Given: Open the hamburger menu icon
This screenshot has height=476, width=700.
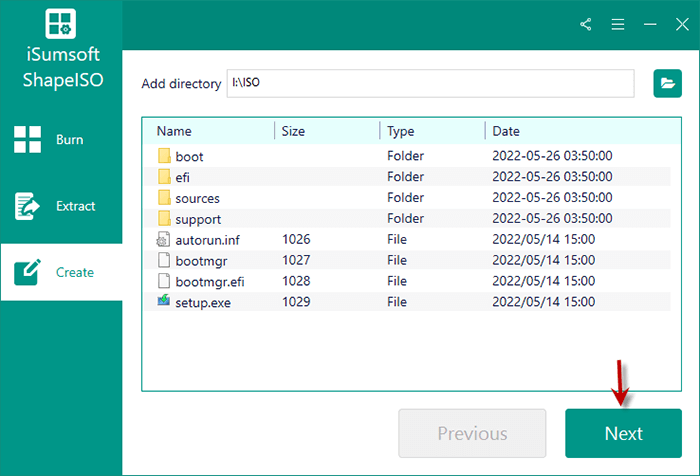Looking at the screenshot, I should pos(618,24).
